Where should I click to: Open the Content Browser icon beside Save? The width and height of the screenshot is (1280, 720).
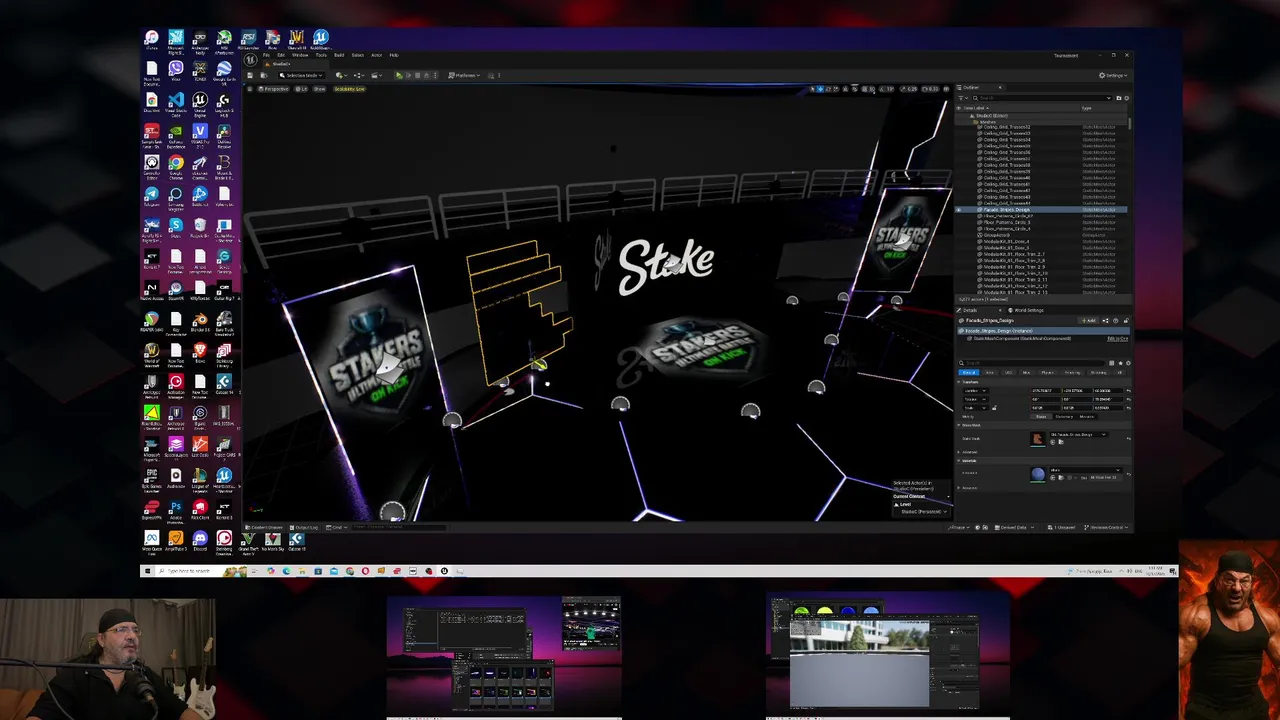click(264, 75)
